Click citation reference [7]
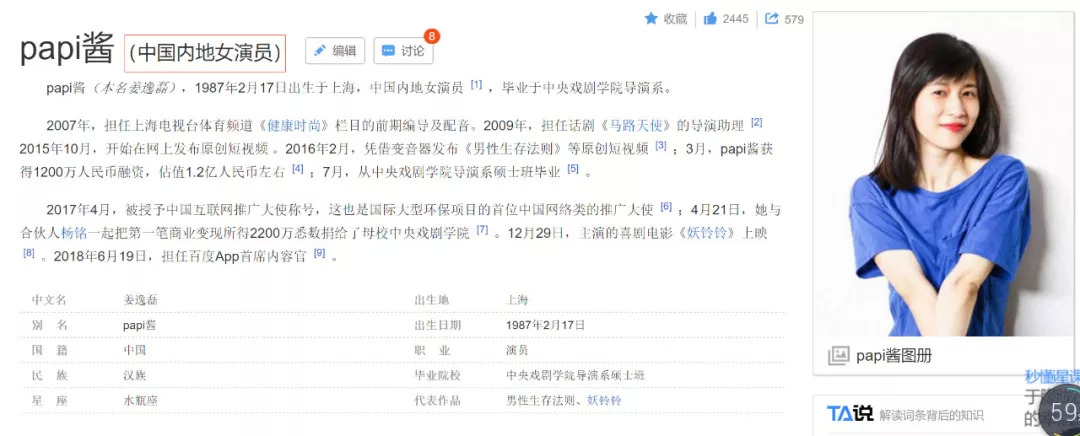Screen dimensions: 1080x436 [482, 229]
